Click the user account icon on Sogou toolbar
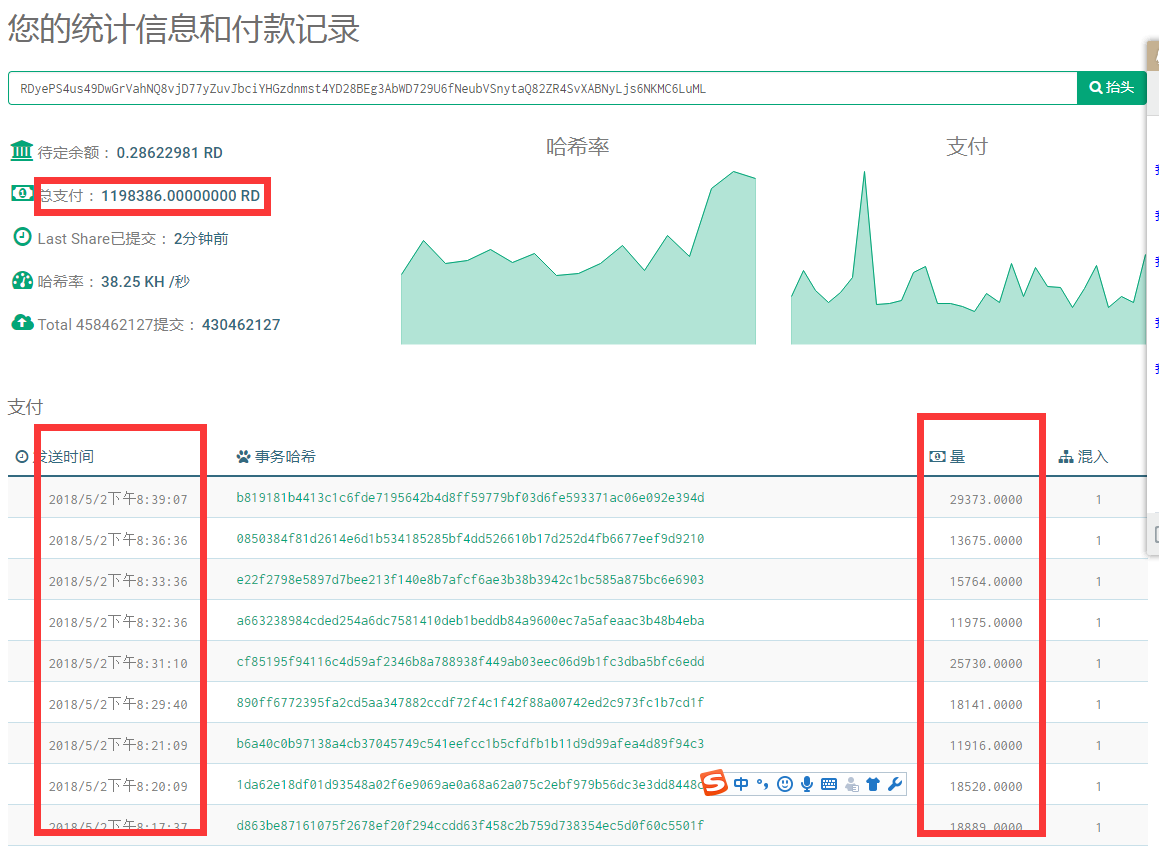Screen dimensions: 1159x850 click(852, 784)
